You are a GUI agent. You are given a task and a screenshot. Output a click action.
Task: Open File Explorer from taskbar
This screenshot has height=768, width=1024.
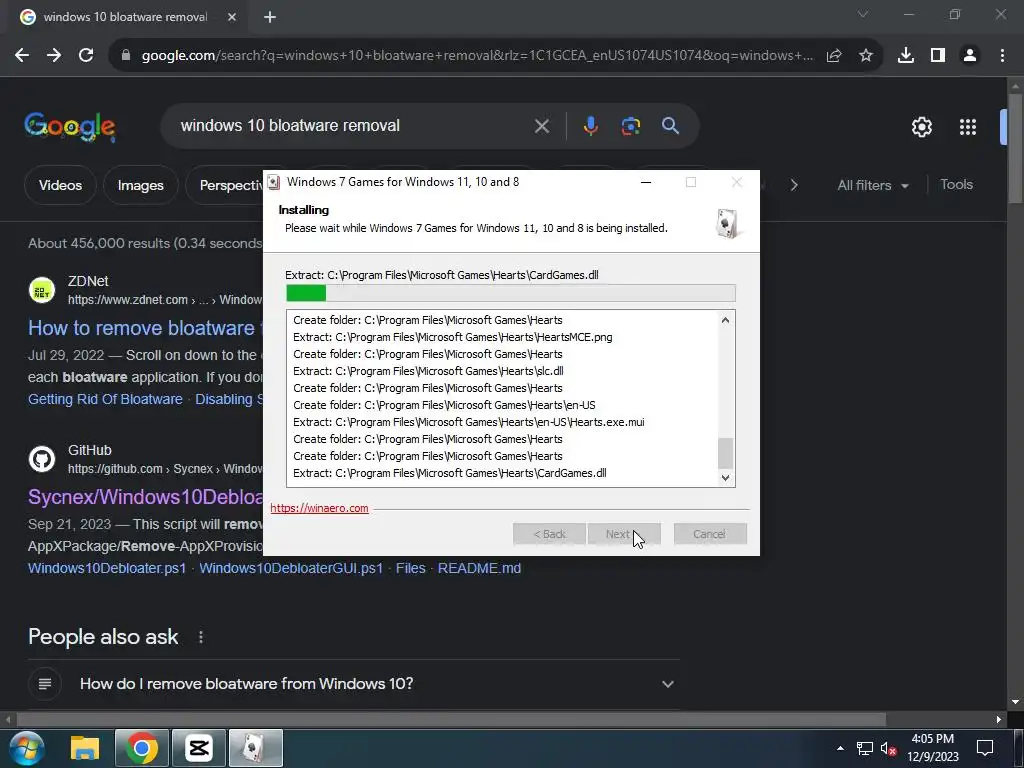(85, 748)
